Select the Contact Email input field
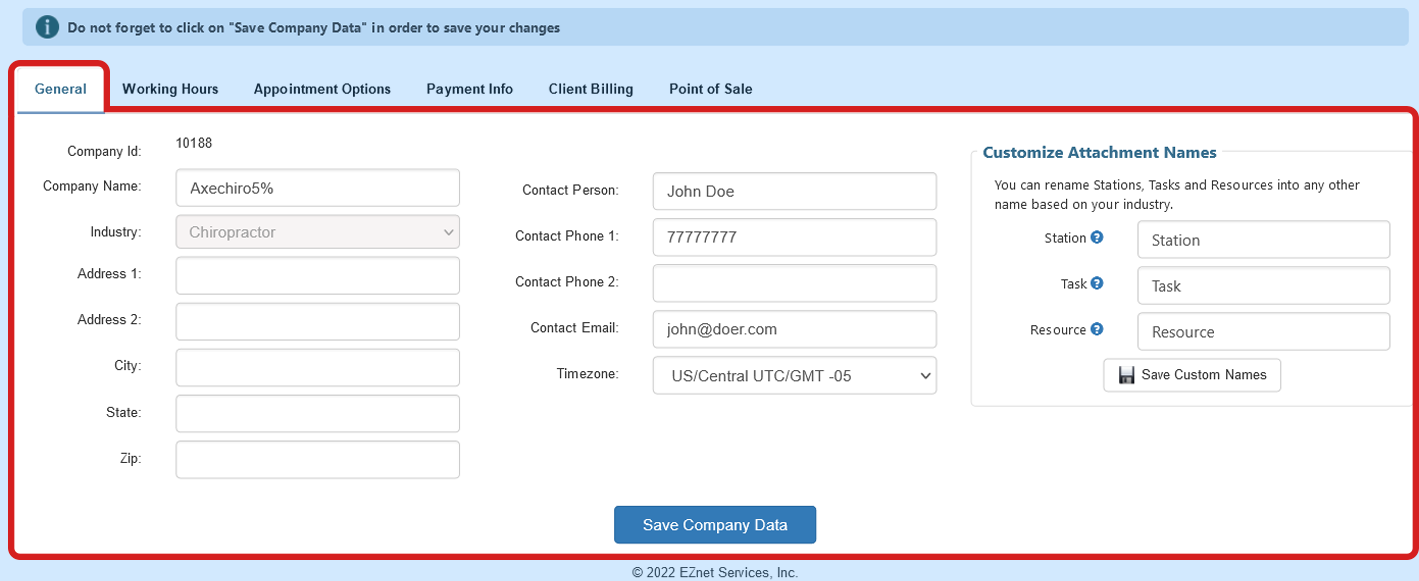 pos(794,329)
